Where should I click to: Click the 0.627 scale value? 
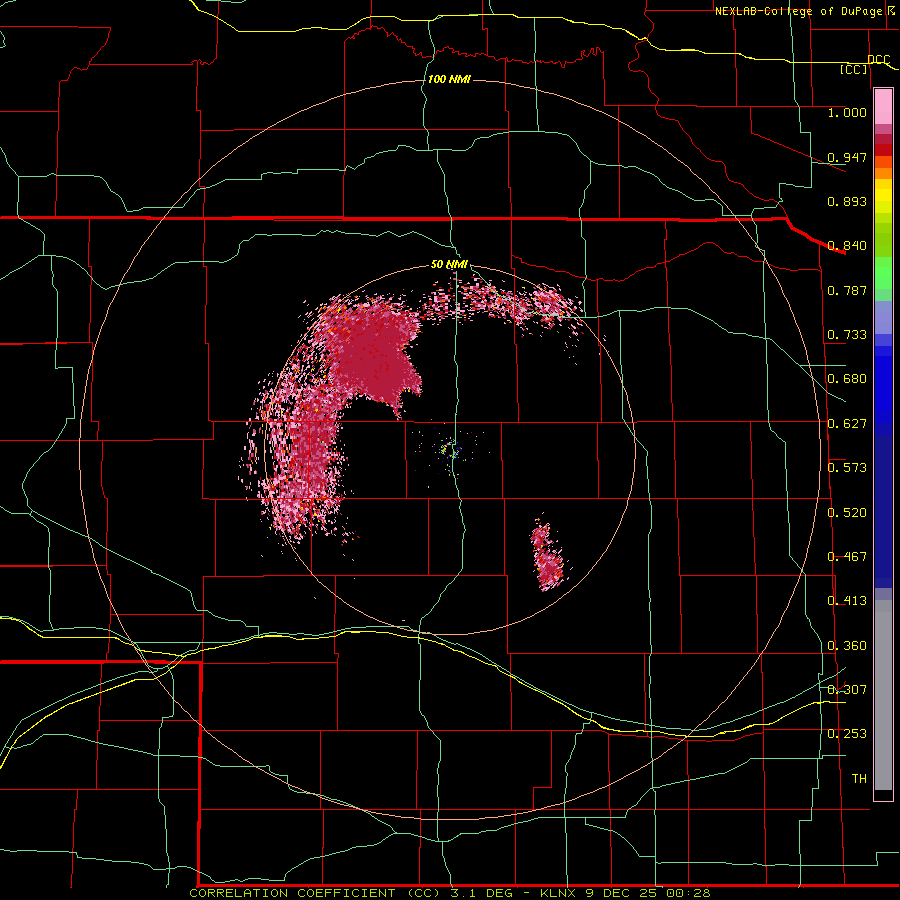(847, 423)
